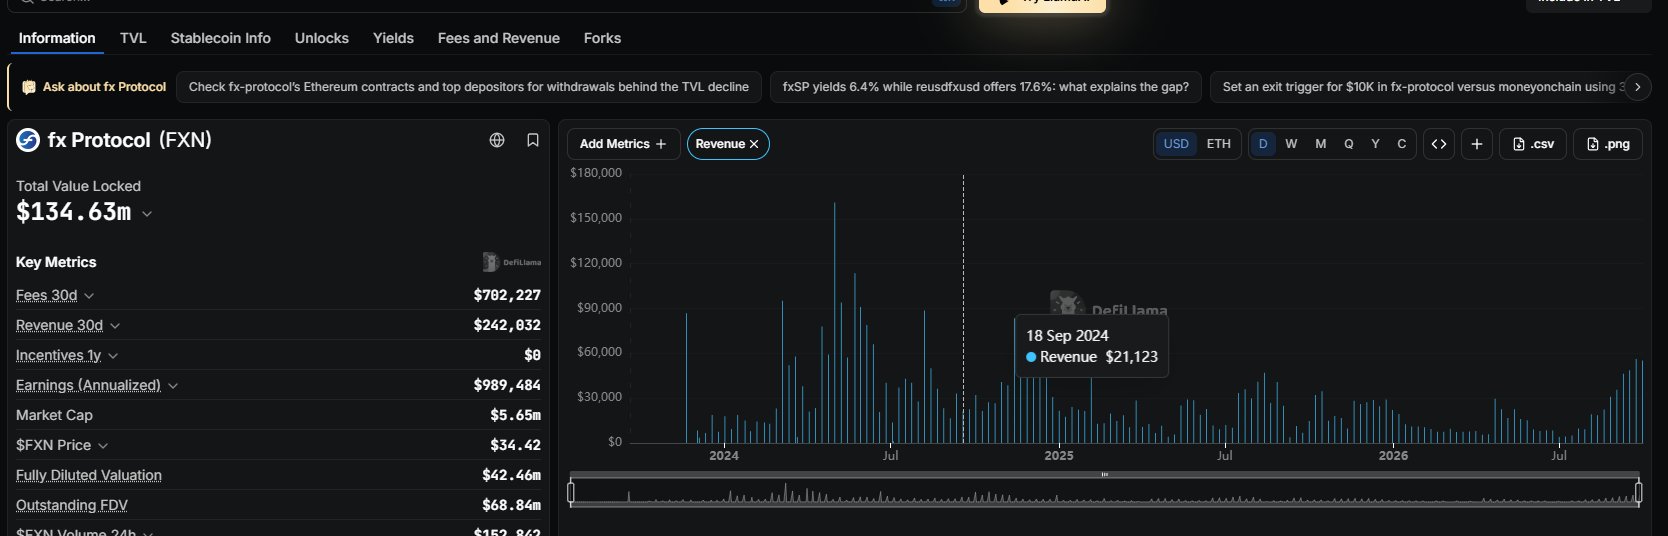Viewport: 1668px width, 536px height.
Task: Select quarterly Q interval
Action: click(1349, 144)
